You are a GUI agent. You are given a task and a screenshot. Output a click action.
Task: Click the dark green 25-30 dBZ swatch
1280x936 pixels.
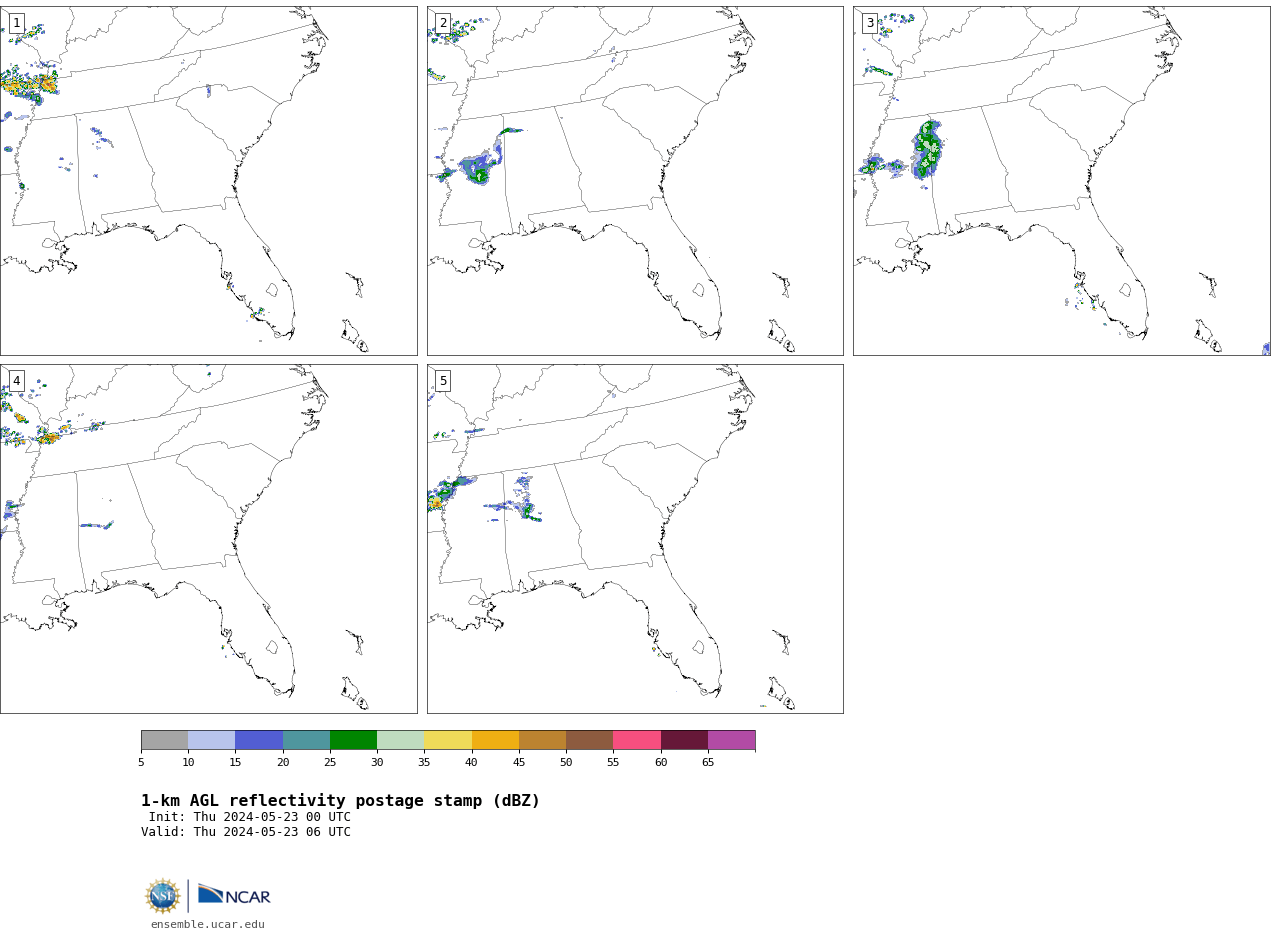[353, 740]
